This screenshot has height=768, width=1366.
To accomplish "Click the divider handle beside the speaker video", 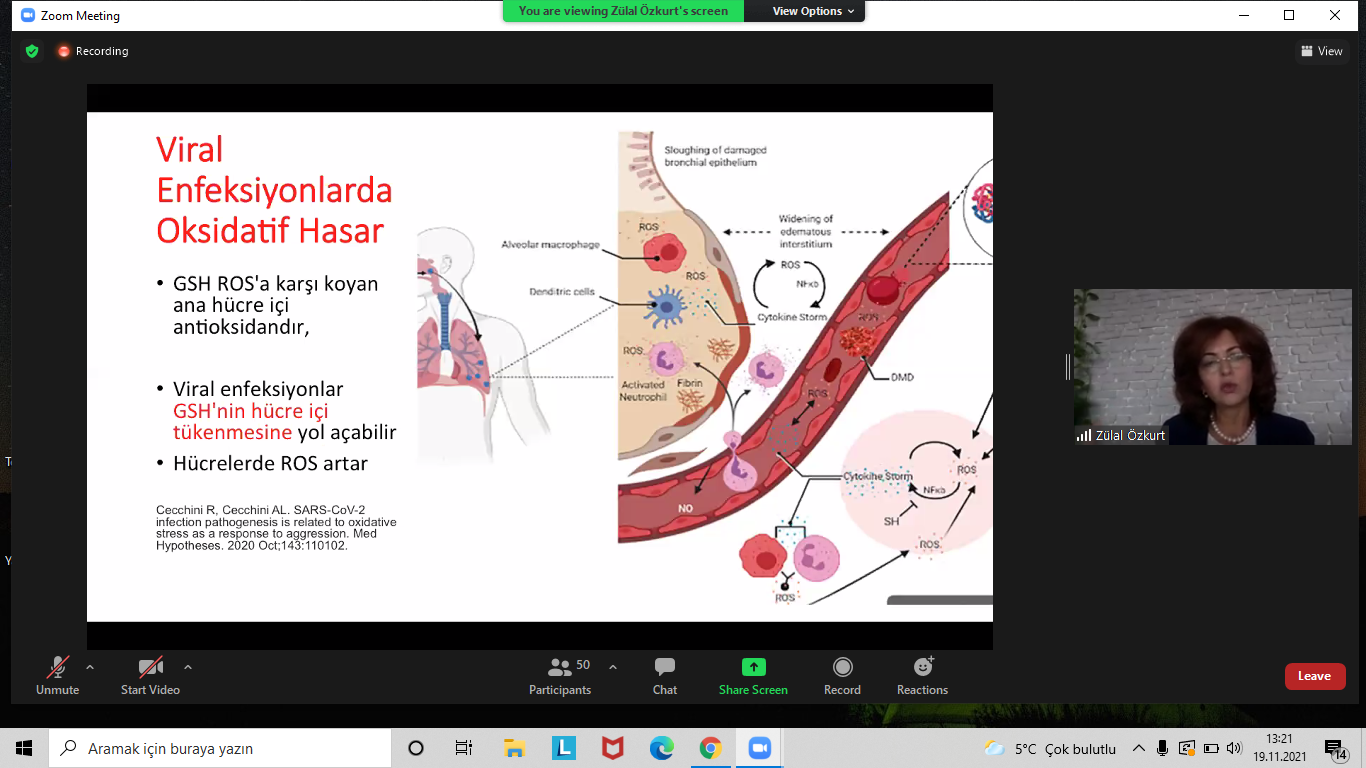I will 1067,367.
